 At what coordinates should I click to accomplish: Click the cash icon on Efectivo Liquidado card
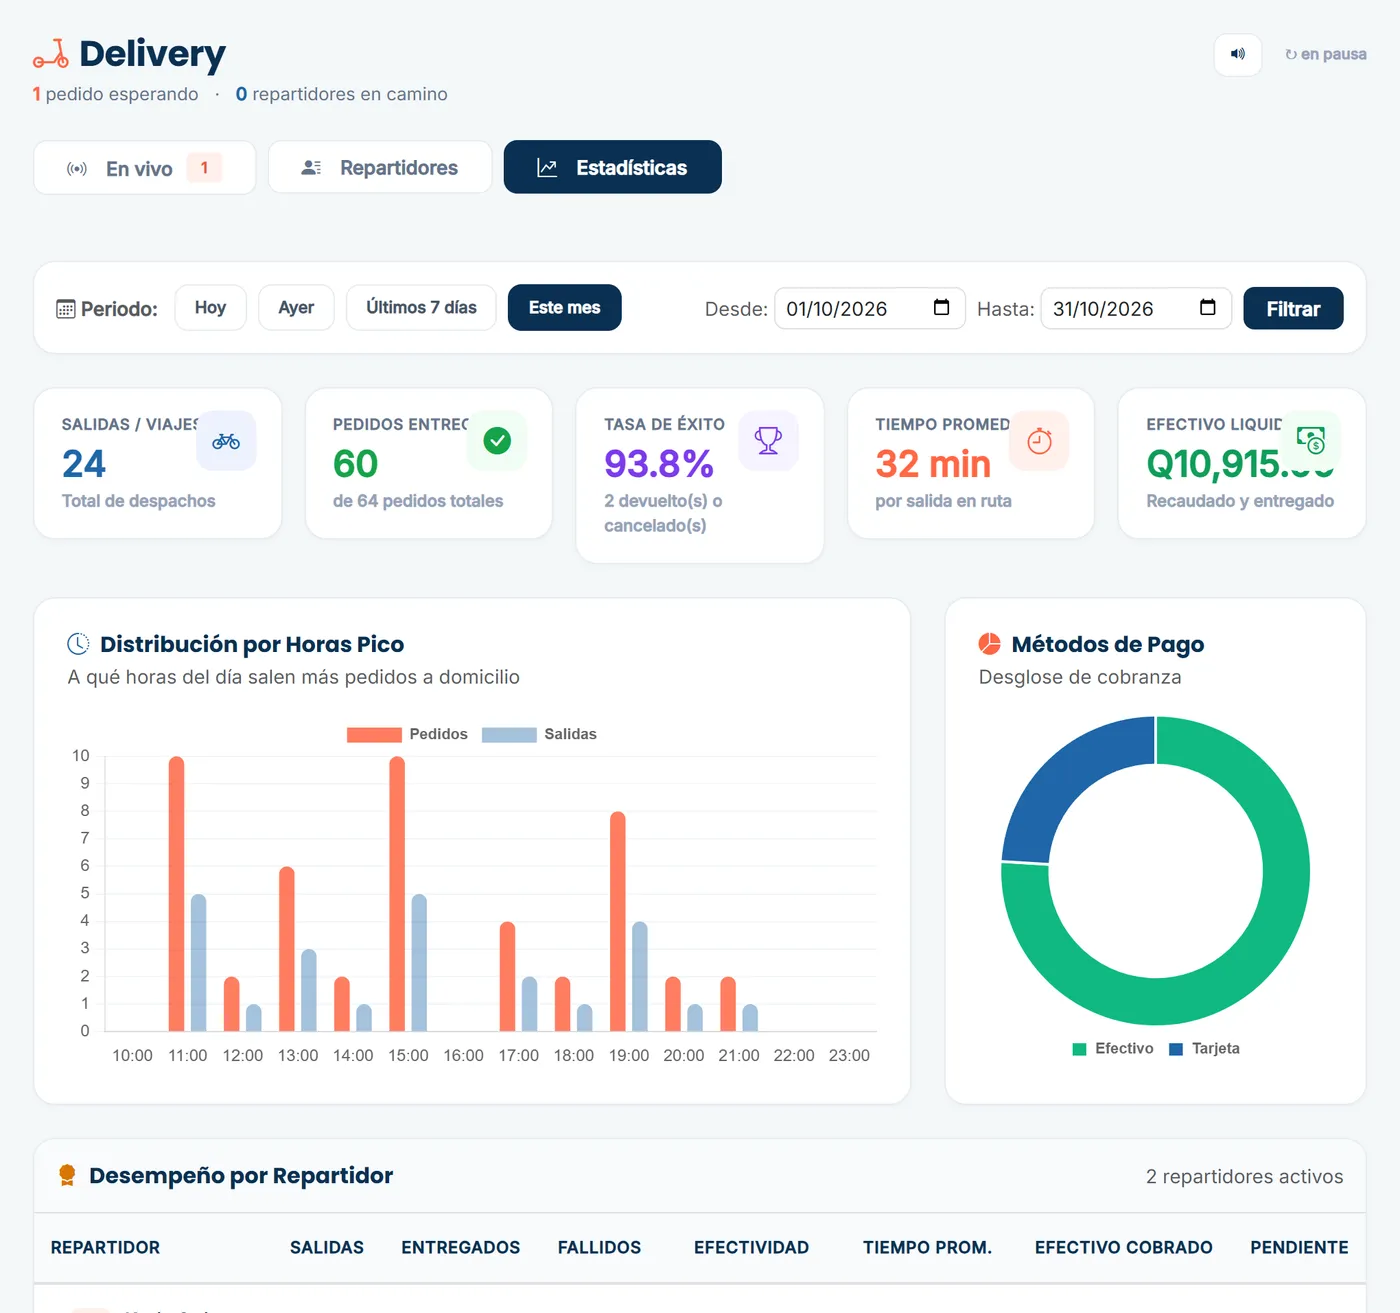[x=1311, y=441]
